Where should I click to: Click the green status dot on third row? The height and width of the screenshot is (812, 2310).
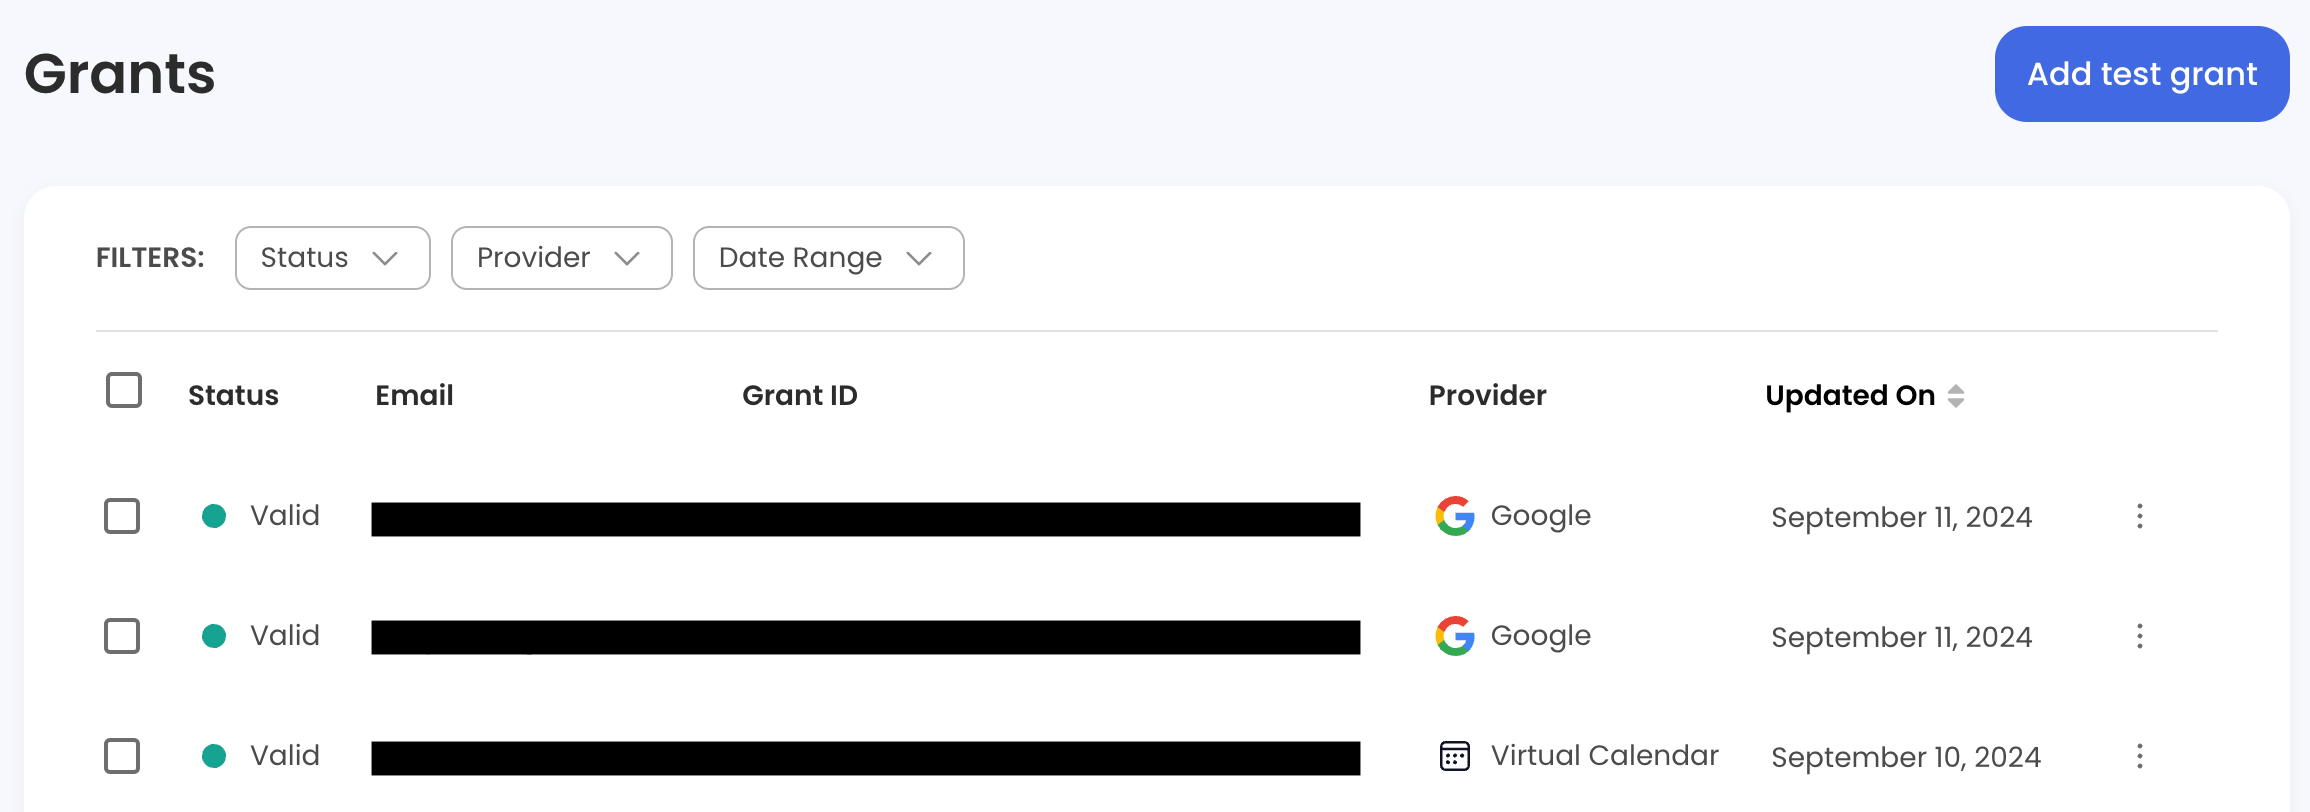[213, 755]
